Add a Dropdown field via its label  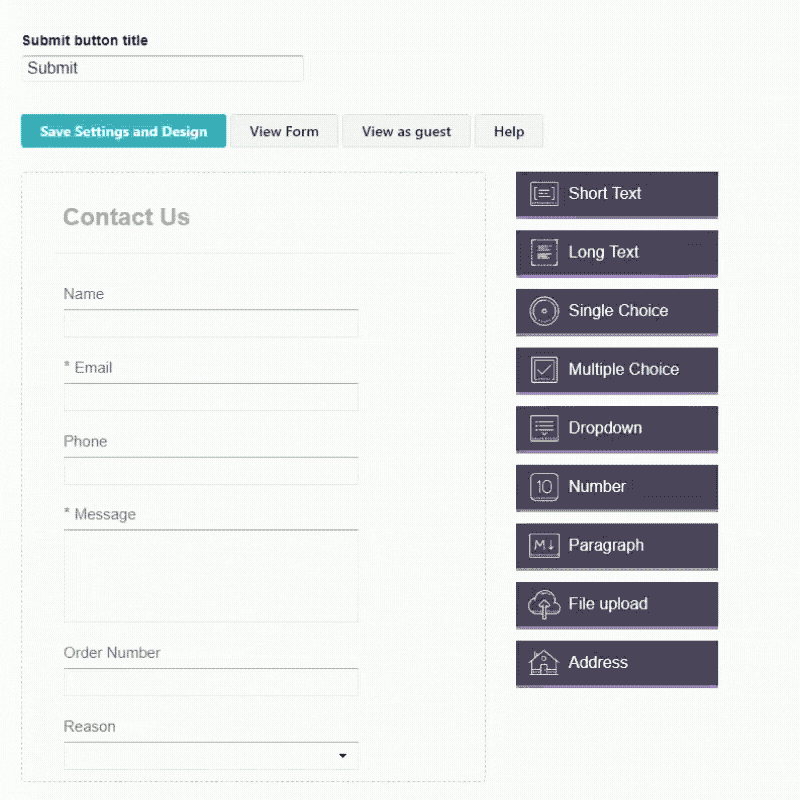605,428
